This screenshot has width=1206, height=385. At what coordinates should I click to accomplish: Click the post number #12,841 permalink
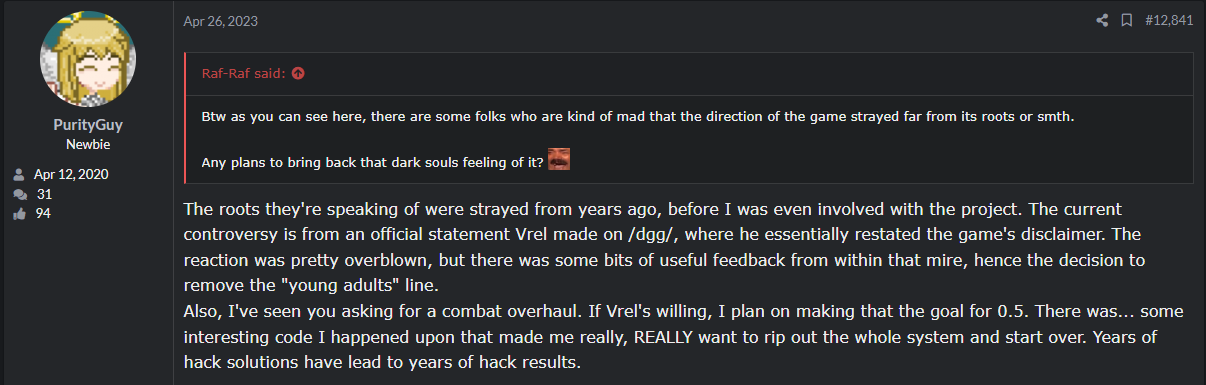pyautogui.click(x=1169, y=20)
